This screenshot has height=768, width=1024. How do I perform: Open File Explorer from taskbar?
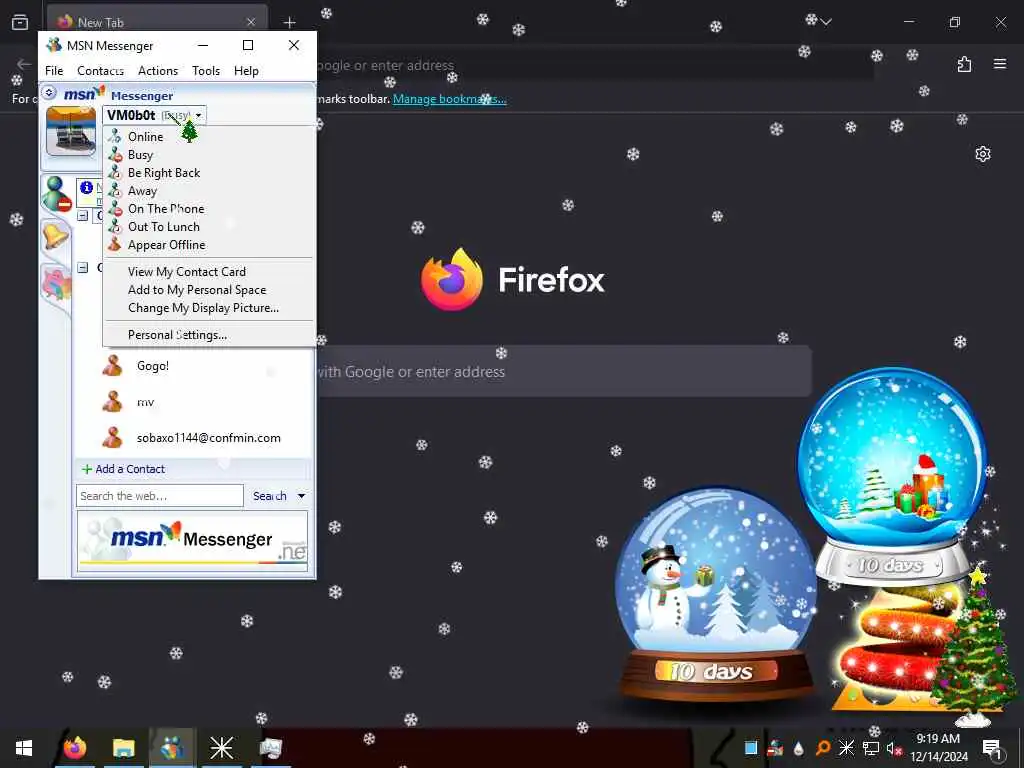123,748
